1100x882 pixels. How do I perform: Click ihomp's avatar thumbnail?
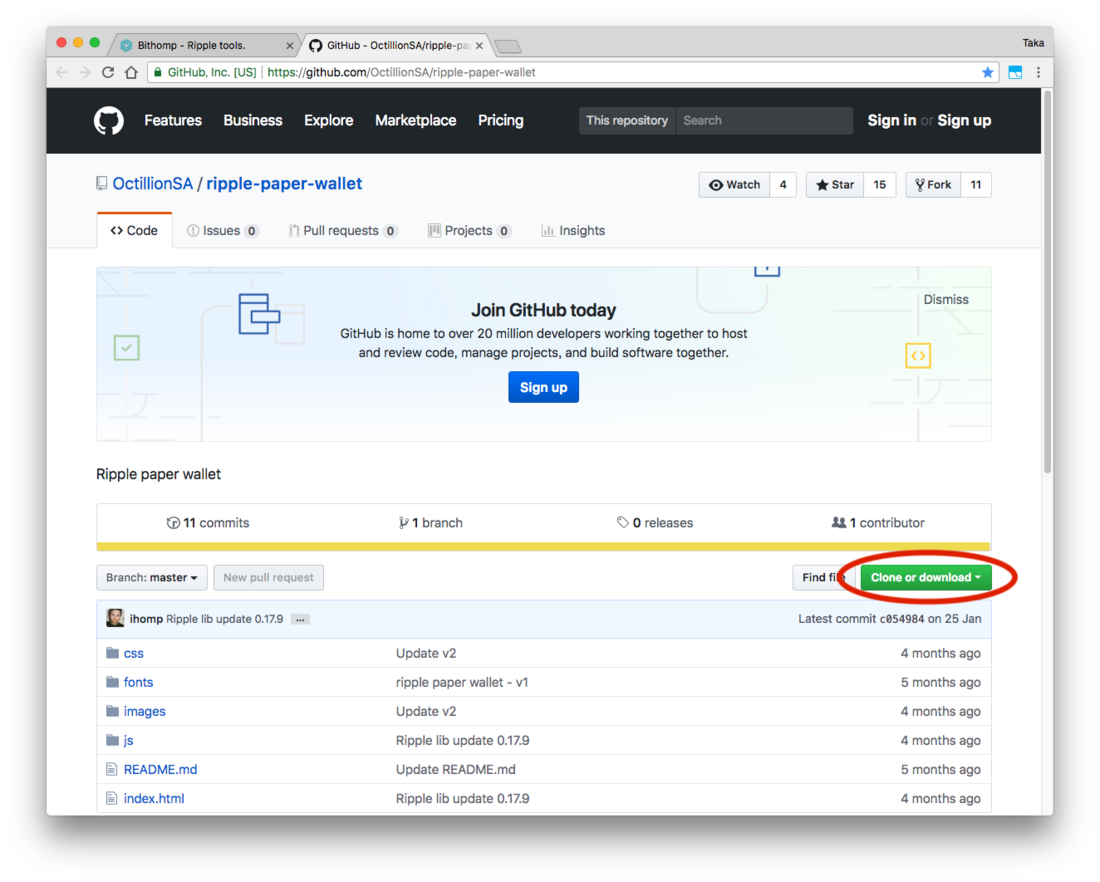(115, 618)
